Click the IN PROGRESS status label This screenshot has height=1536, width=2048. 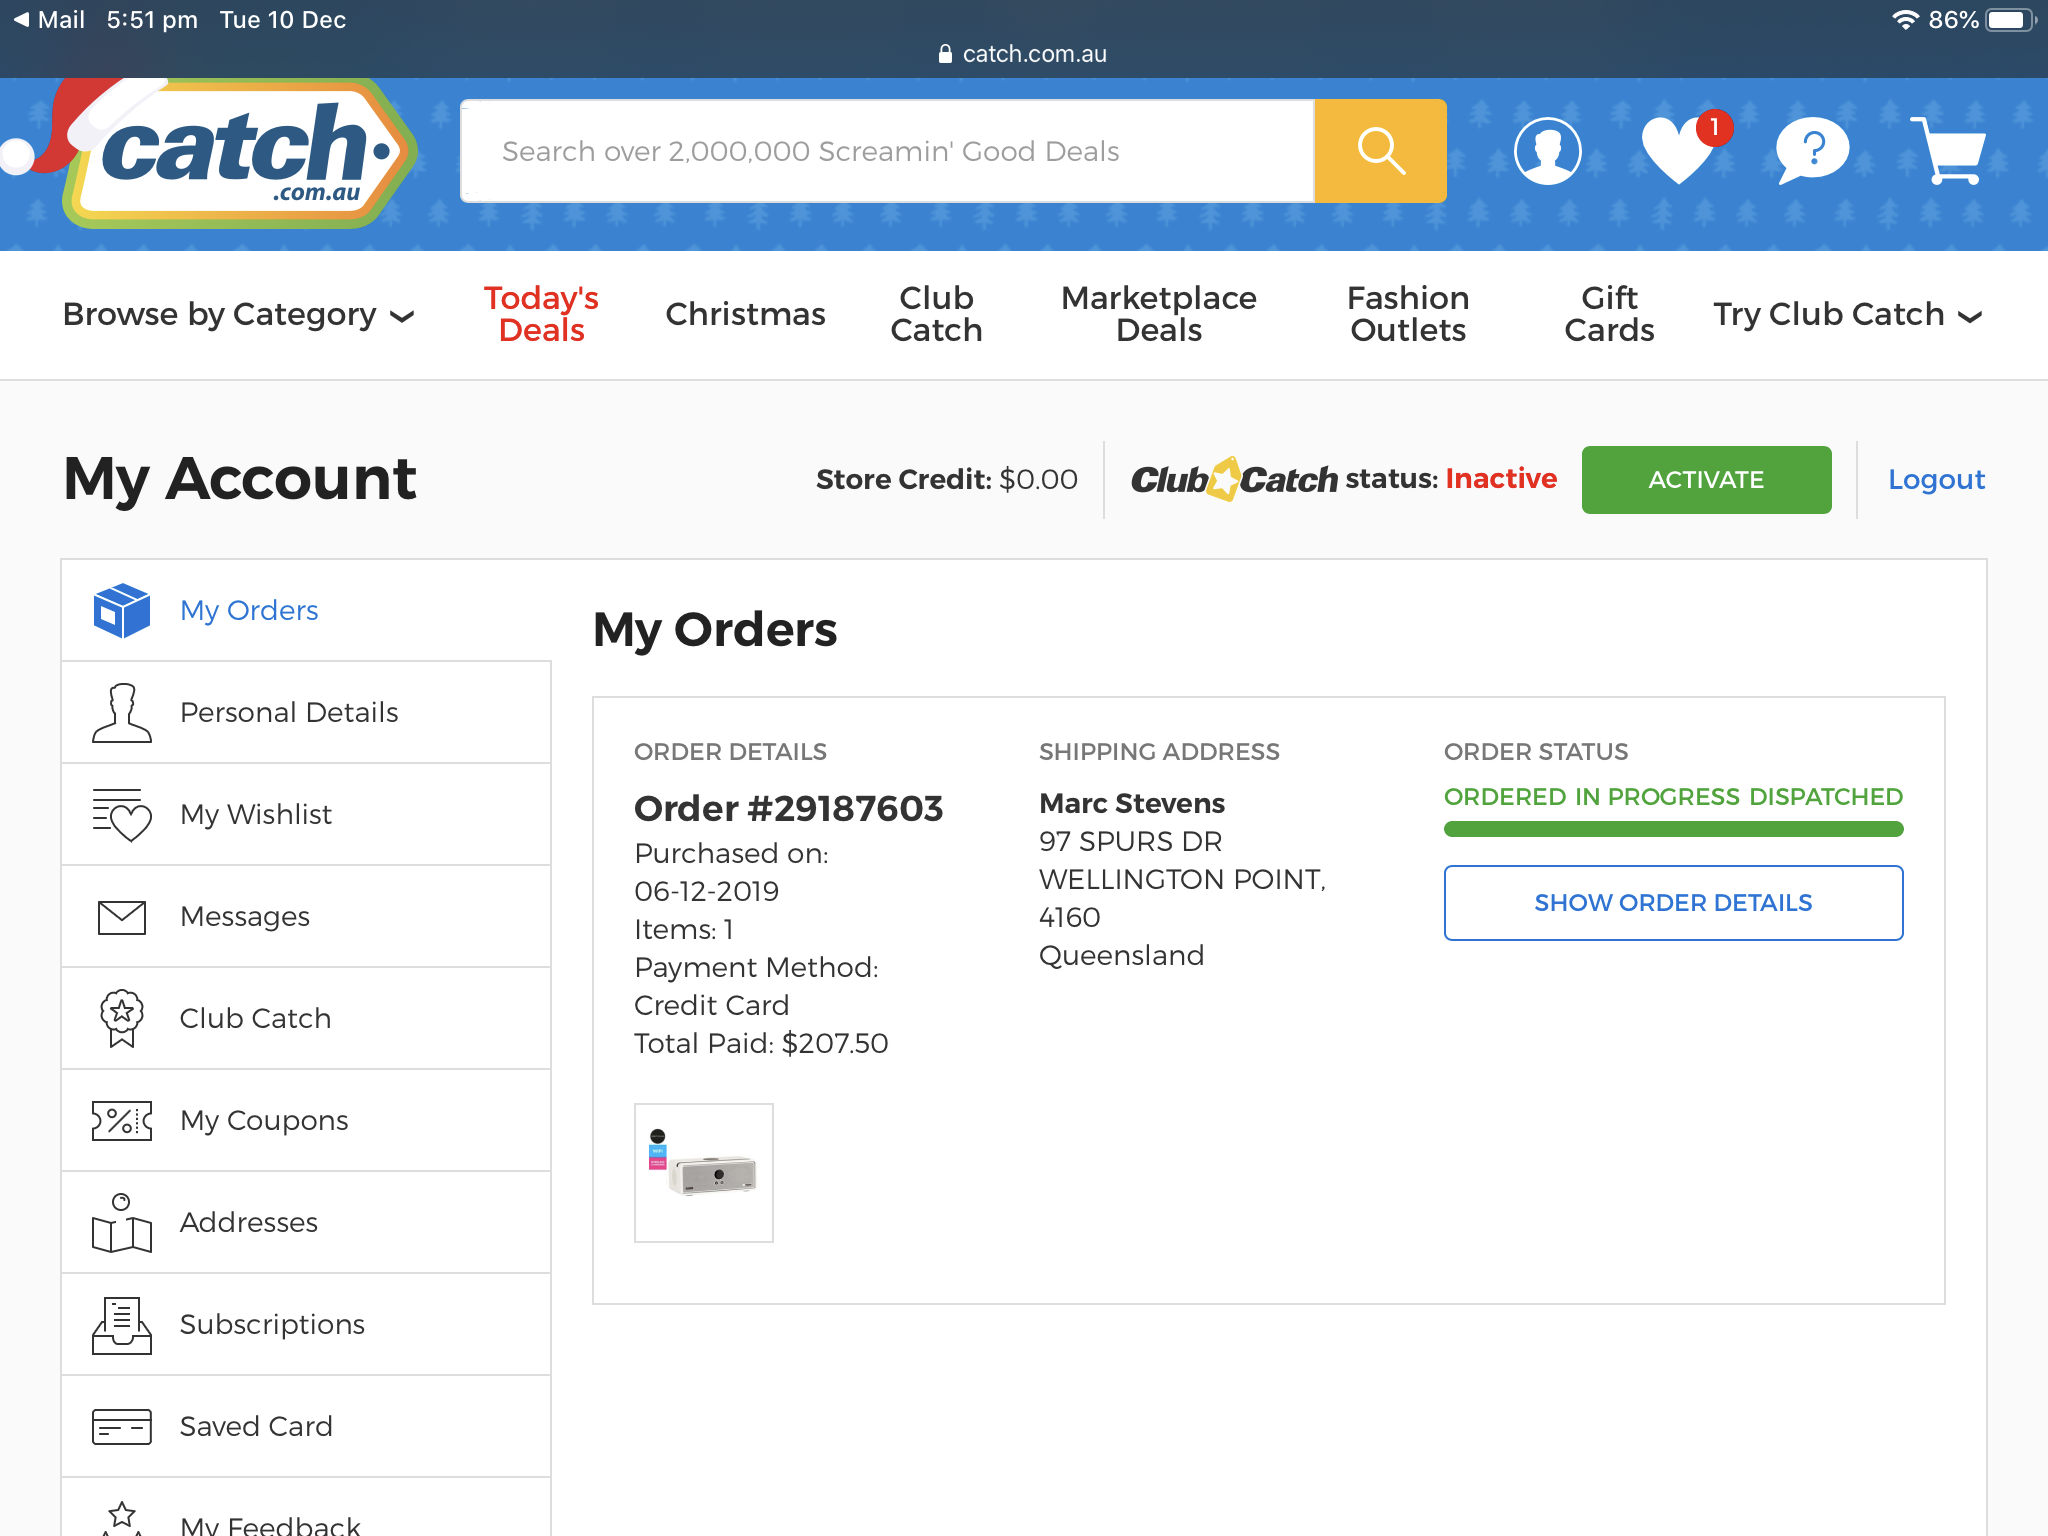pyautogui.click(x=1657, y=797)
